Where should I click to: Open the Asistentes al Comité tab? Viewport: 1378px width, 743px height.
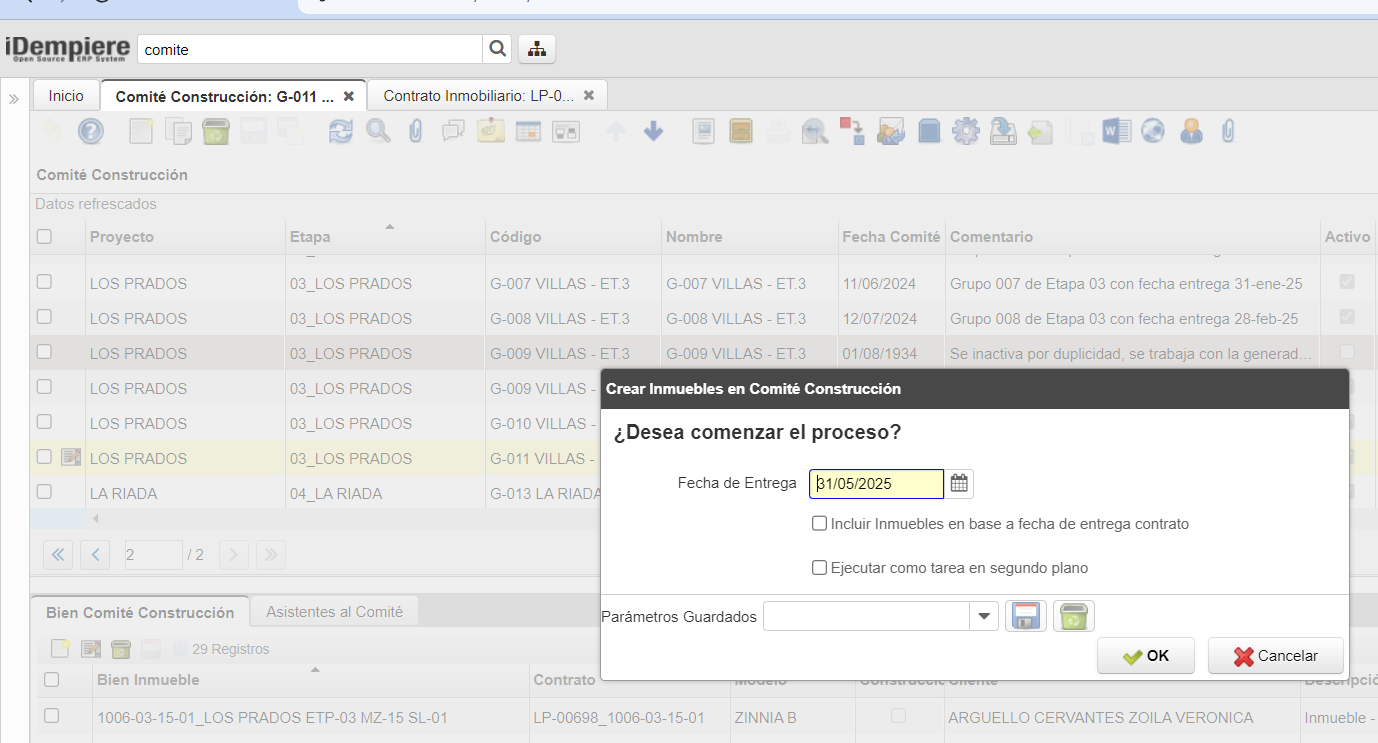pos(334,611)
